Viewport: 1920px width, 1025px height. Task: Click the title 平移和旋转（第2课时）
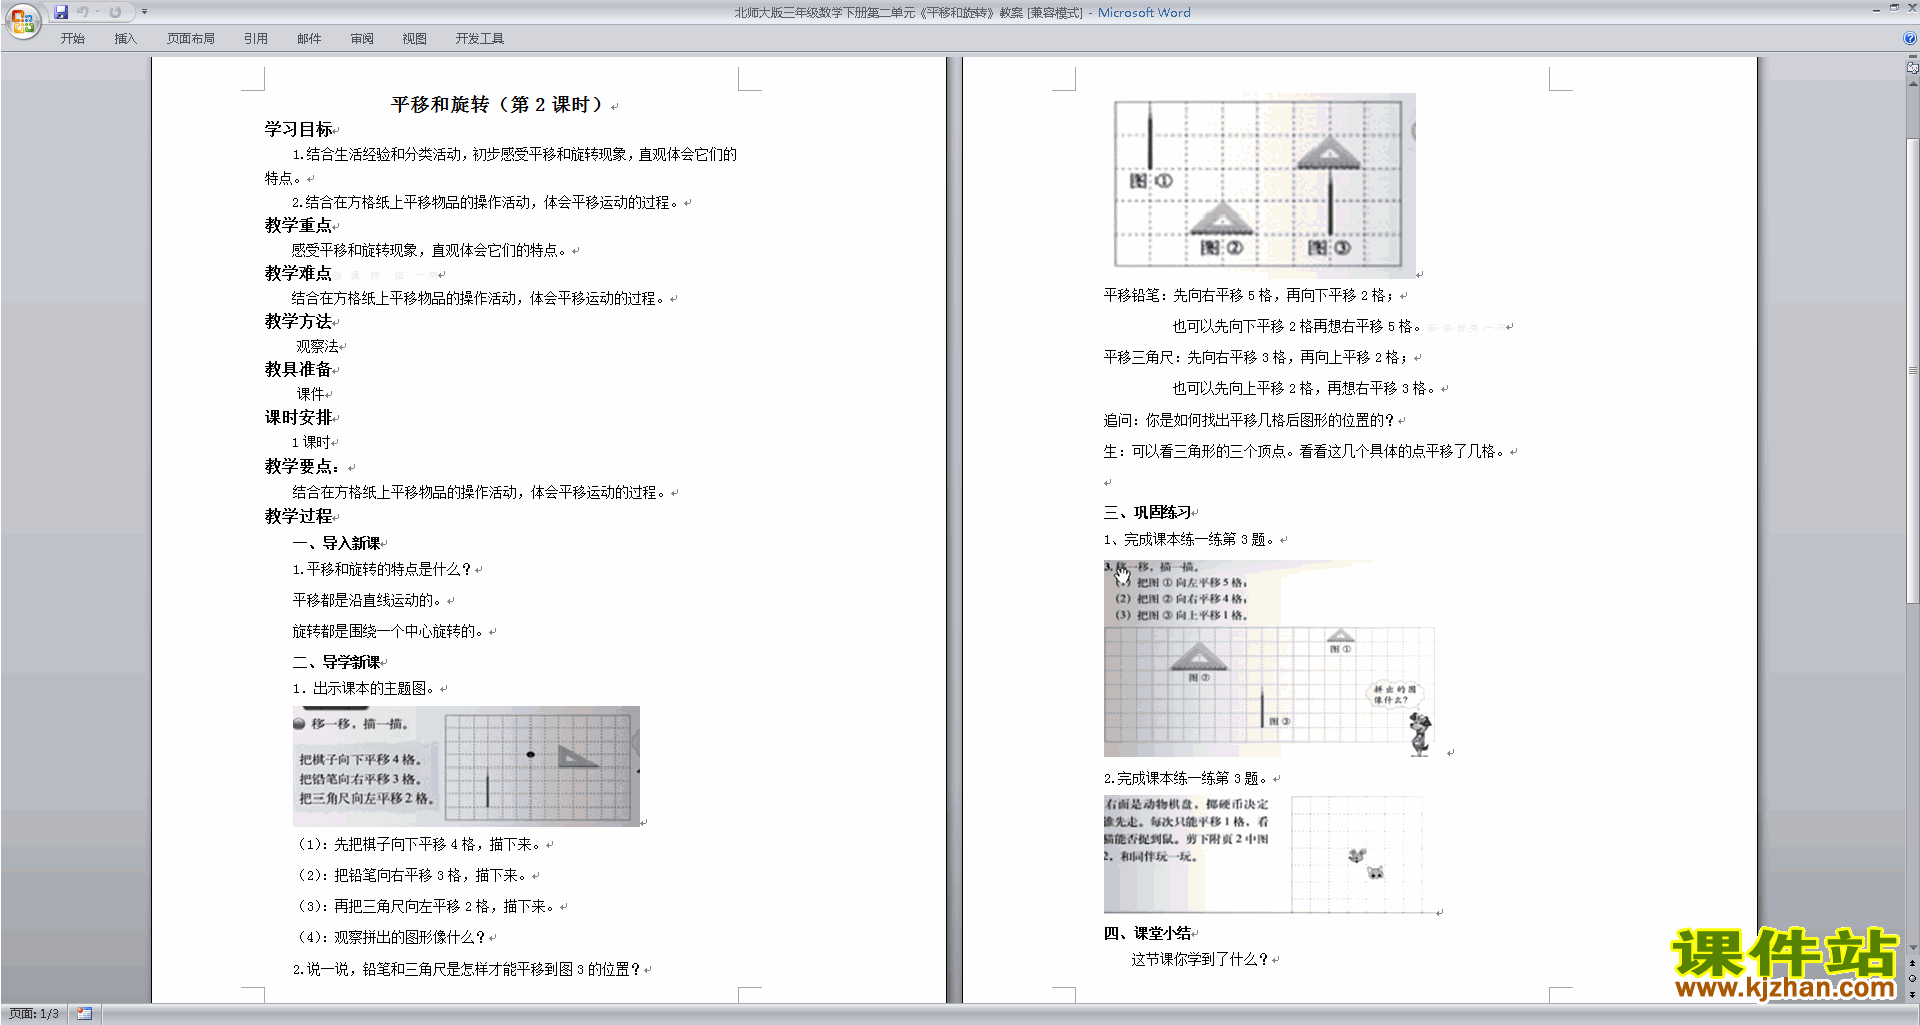click(x=497, y=105)
